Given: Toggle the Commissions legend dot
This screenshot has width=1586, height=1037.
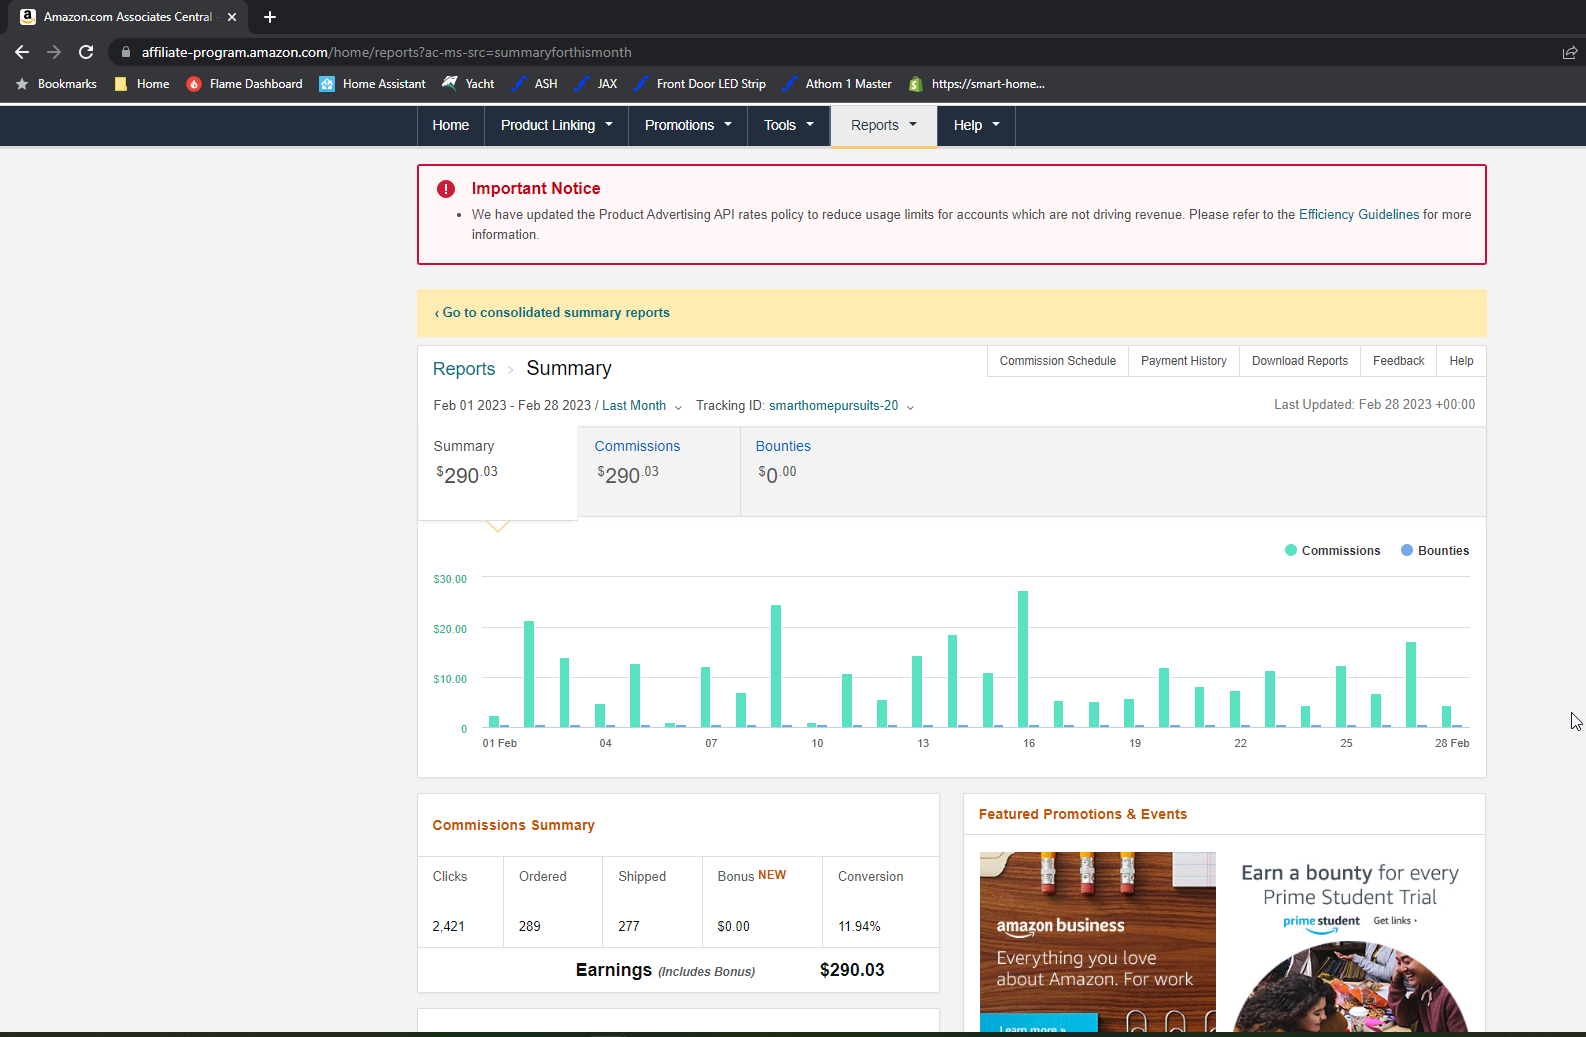Looking at the screenshot, I should [1291, 550].
